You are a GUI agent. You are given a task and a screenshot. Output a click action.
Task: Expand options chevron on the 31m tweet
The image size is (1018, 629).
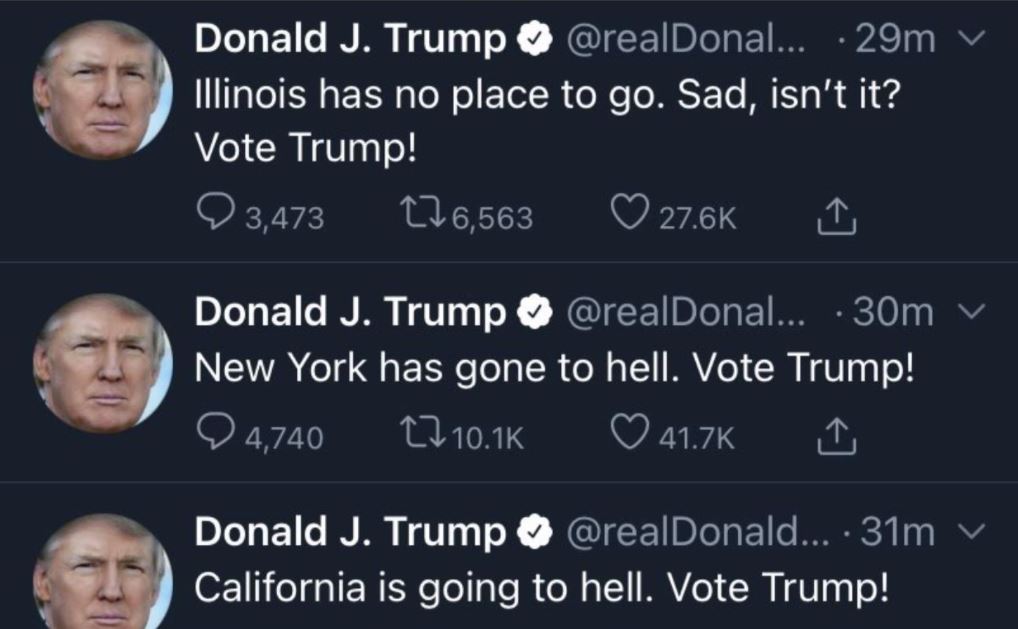coord(972,533)
